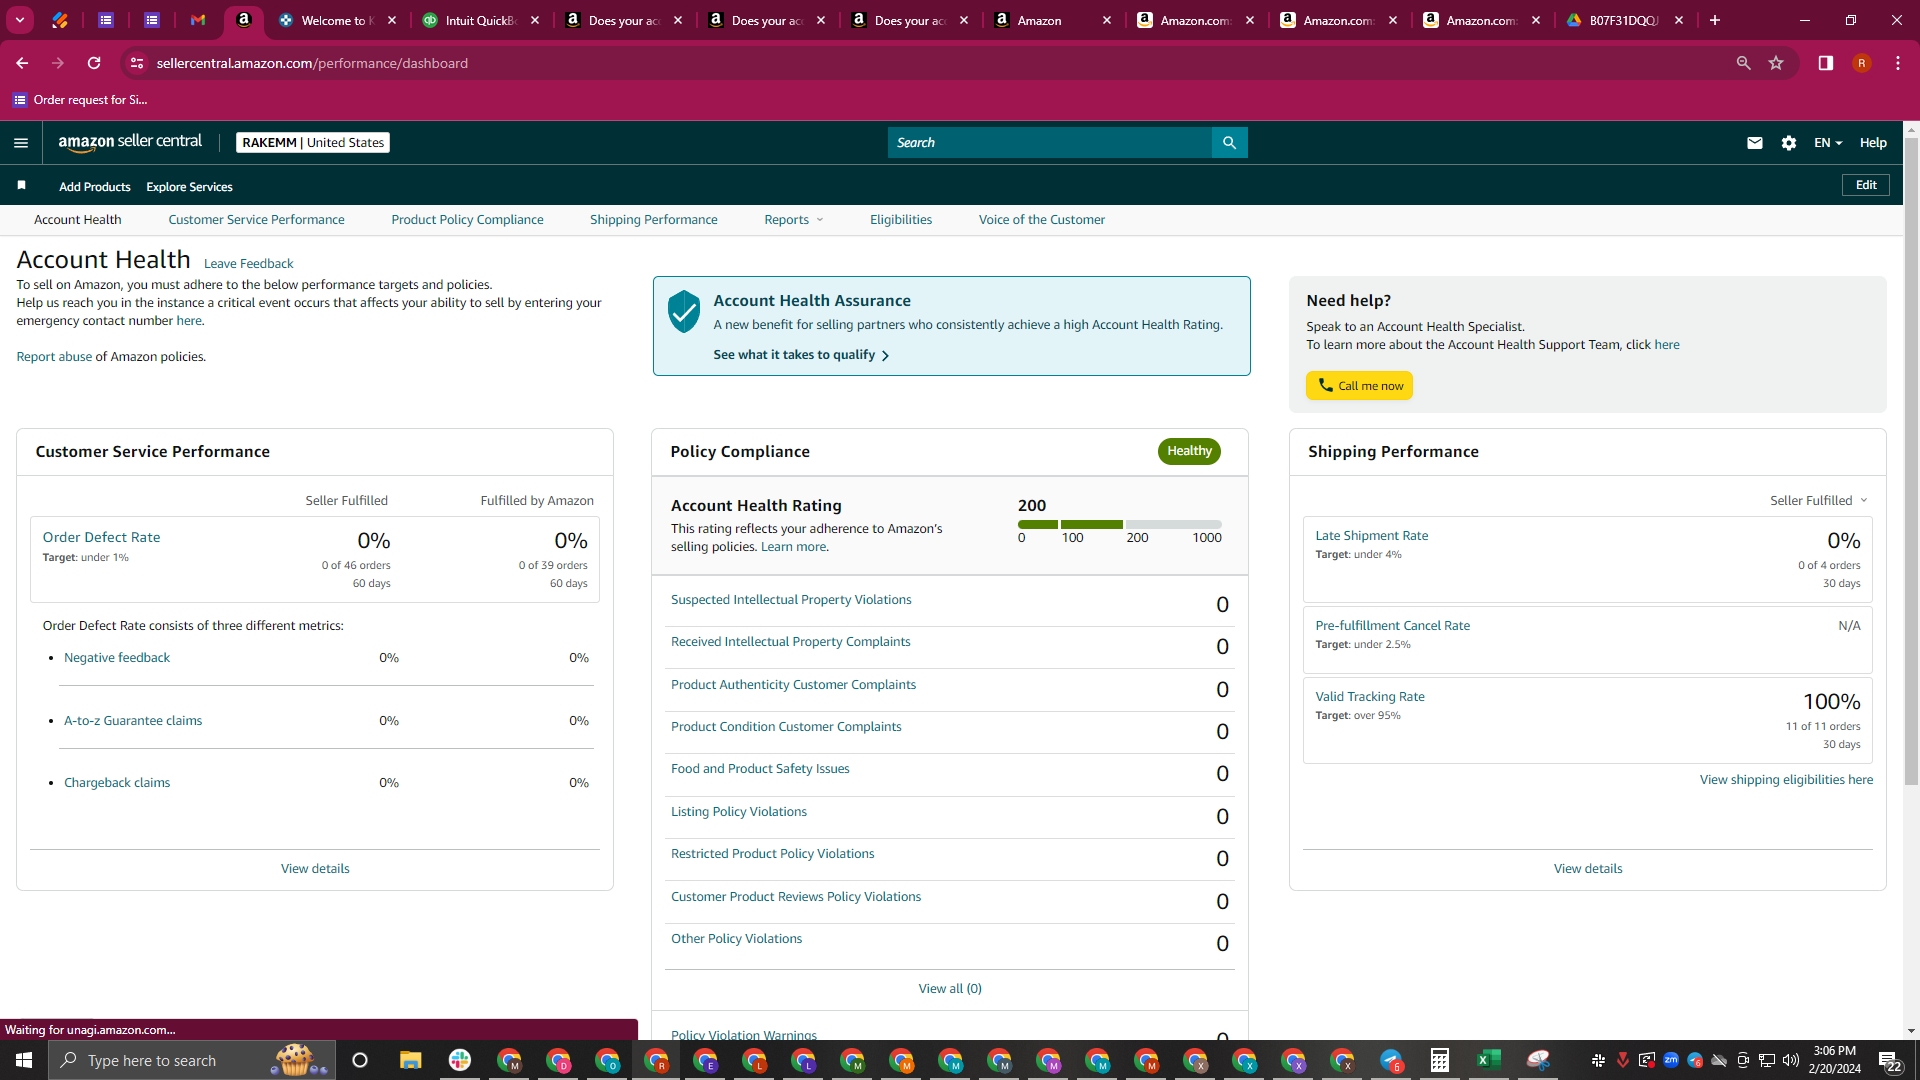Screen dimensions: 1920x1080
Task: Open the Help link in header
Action: [x=1873, y=143]
